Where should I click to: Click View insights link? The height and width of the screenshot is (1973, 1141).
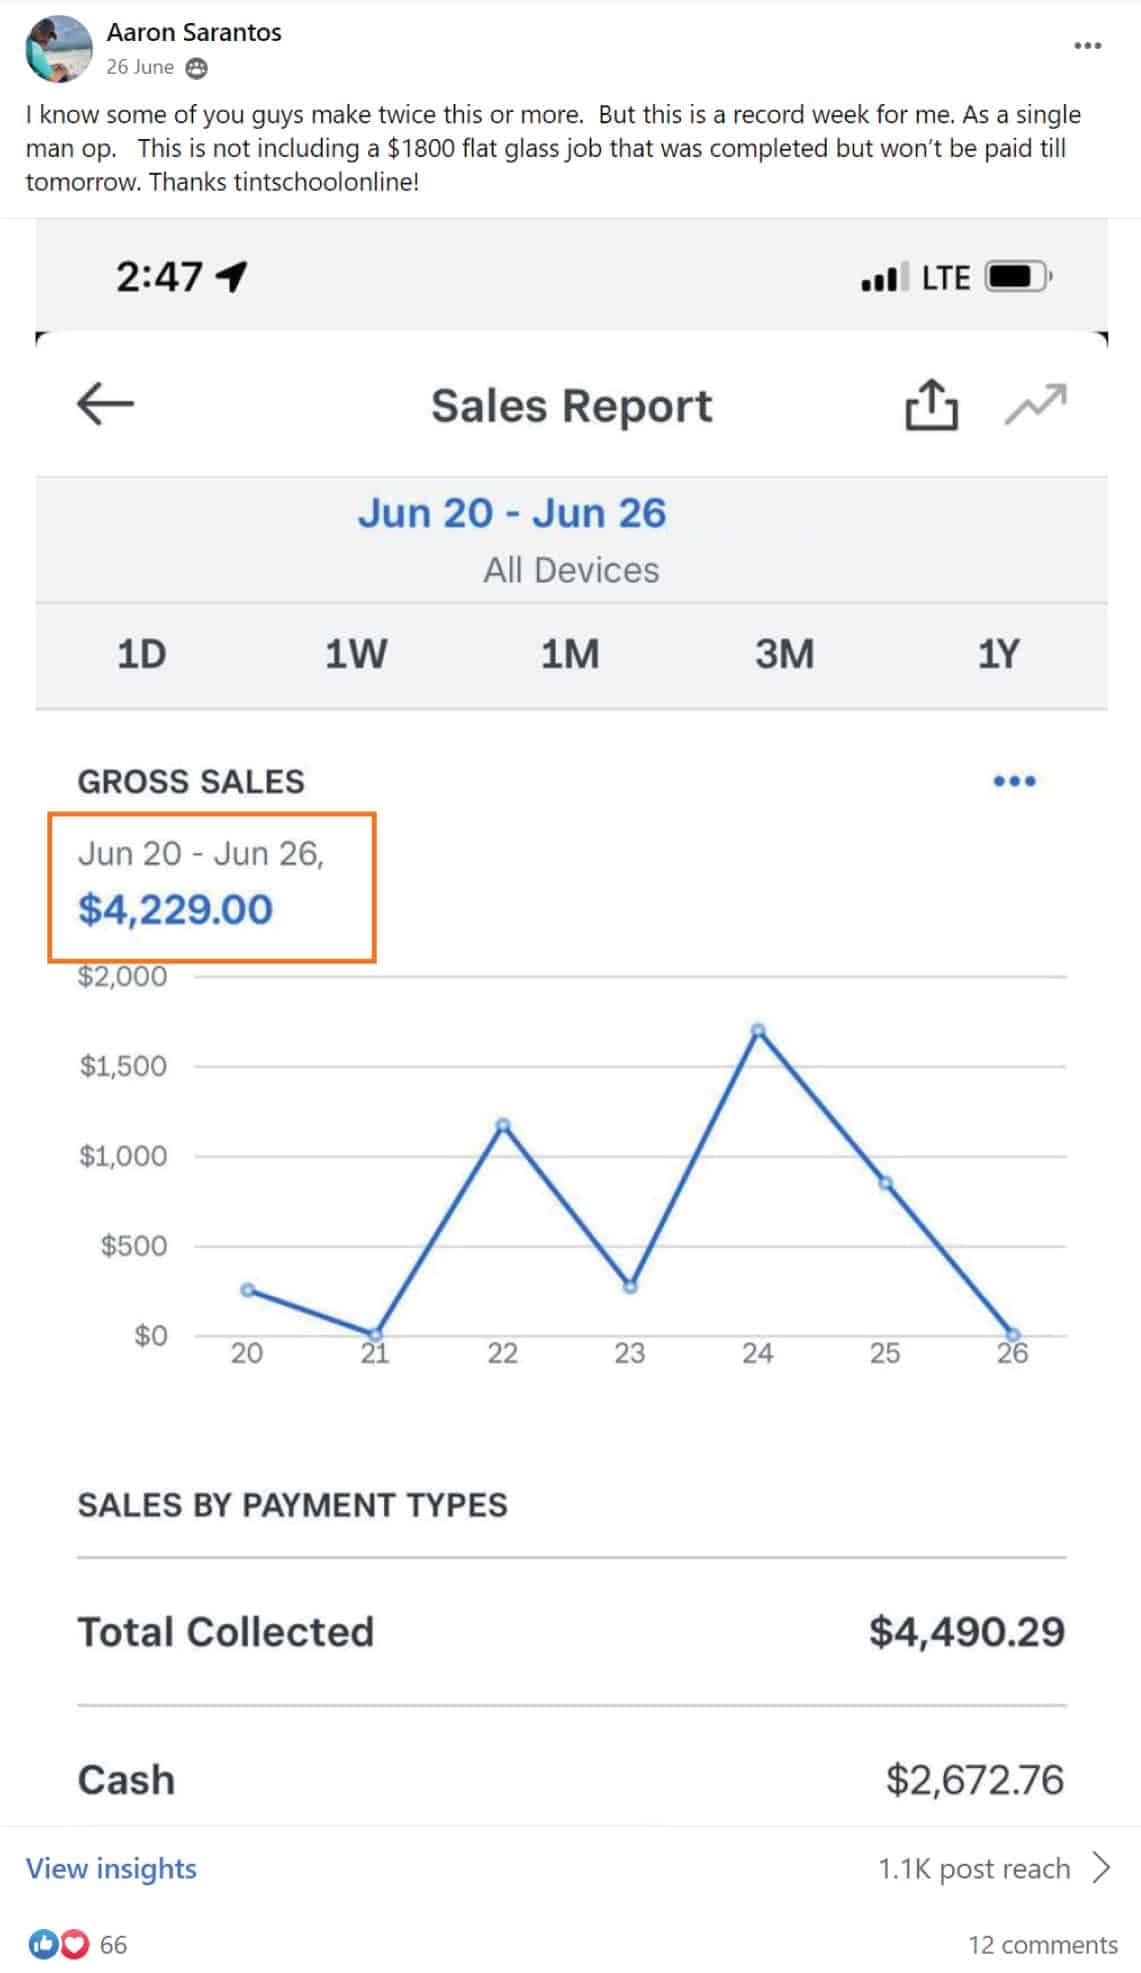point(111,1868)
